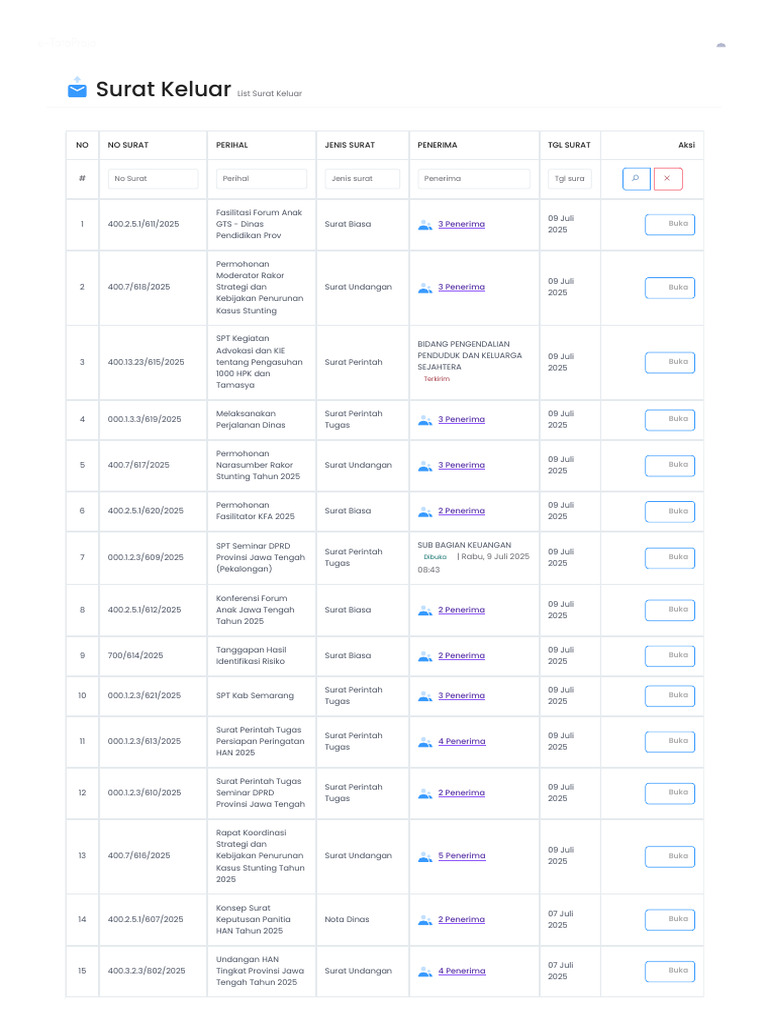Click recipients icon for letter 700/614/2025
768x1024 pixels.
click(425, 656)
